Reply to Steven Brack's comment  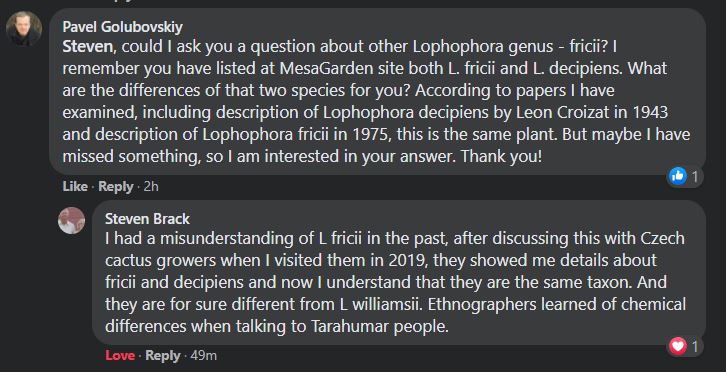click(x=163, y=355)
